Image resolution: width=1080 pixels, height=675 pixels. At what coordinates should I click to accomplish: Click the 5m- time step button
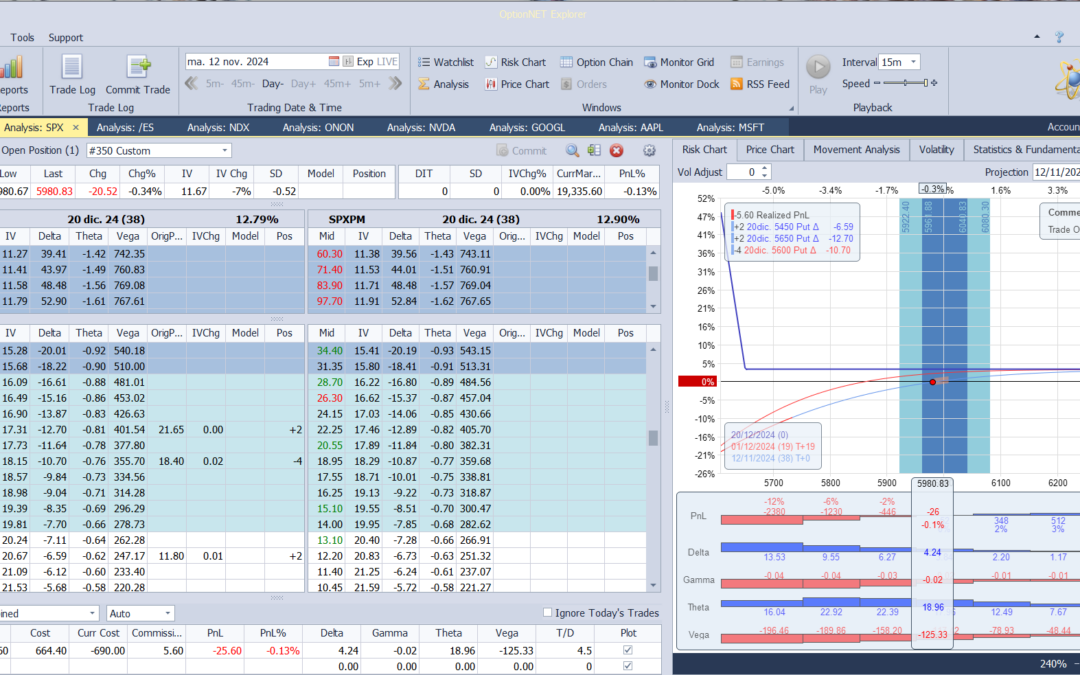(214, 83)
